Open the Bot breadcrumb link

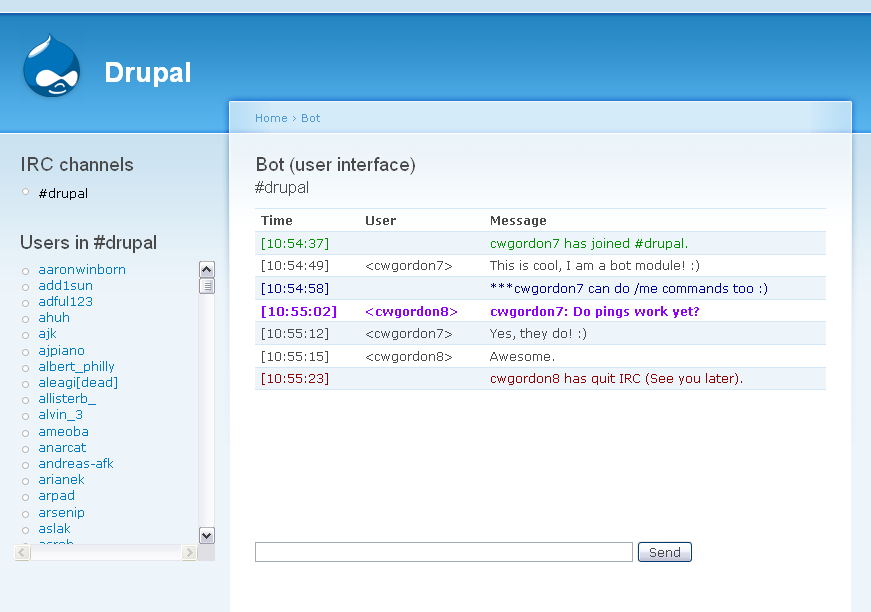click(x=310, y=118)
